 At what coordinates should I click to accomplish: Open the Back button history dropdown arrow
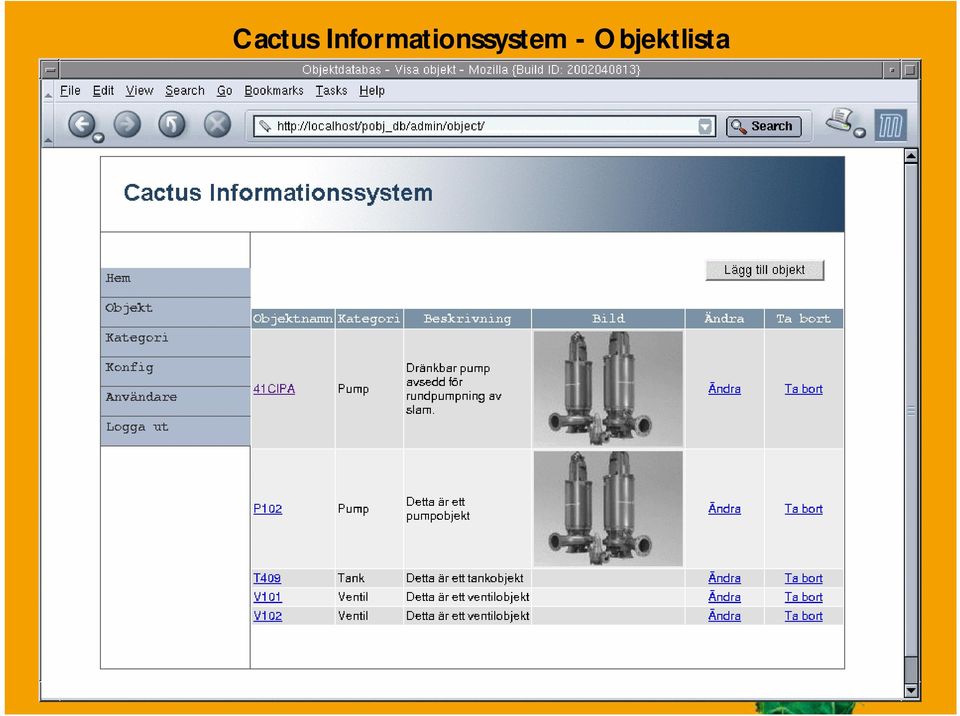click(x=98, y=138)
